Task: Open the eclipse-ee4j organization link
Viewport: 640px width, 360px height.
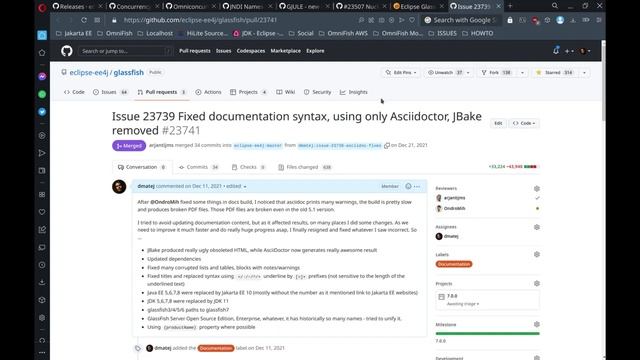Action: [89, 72]
